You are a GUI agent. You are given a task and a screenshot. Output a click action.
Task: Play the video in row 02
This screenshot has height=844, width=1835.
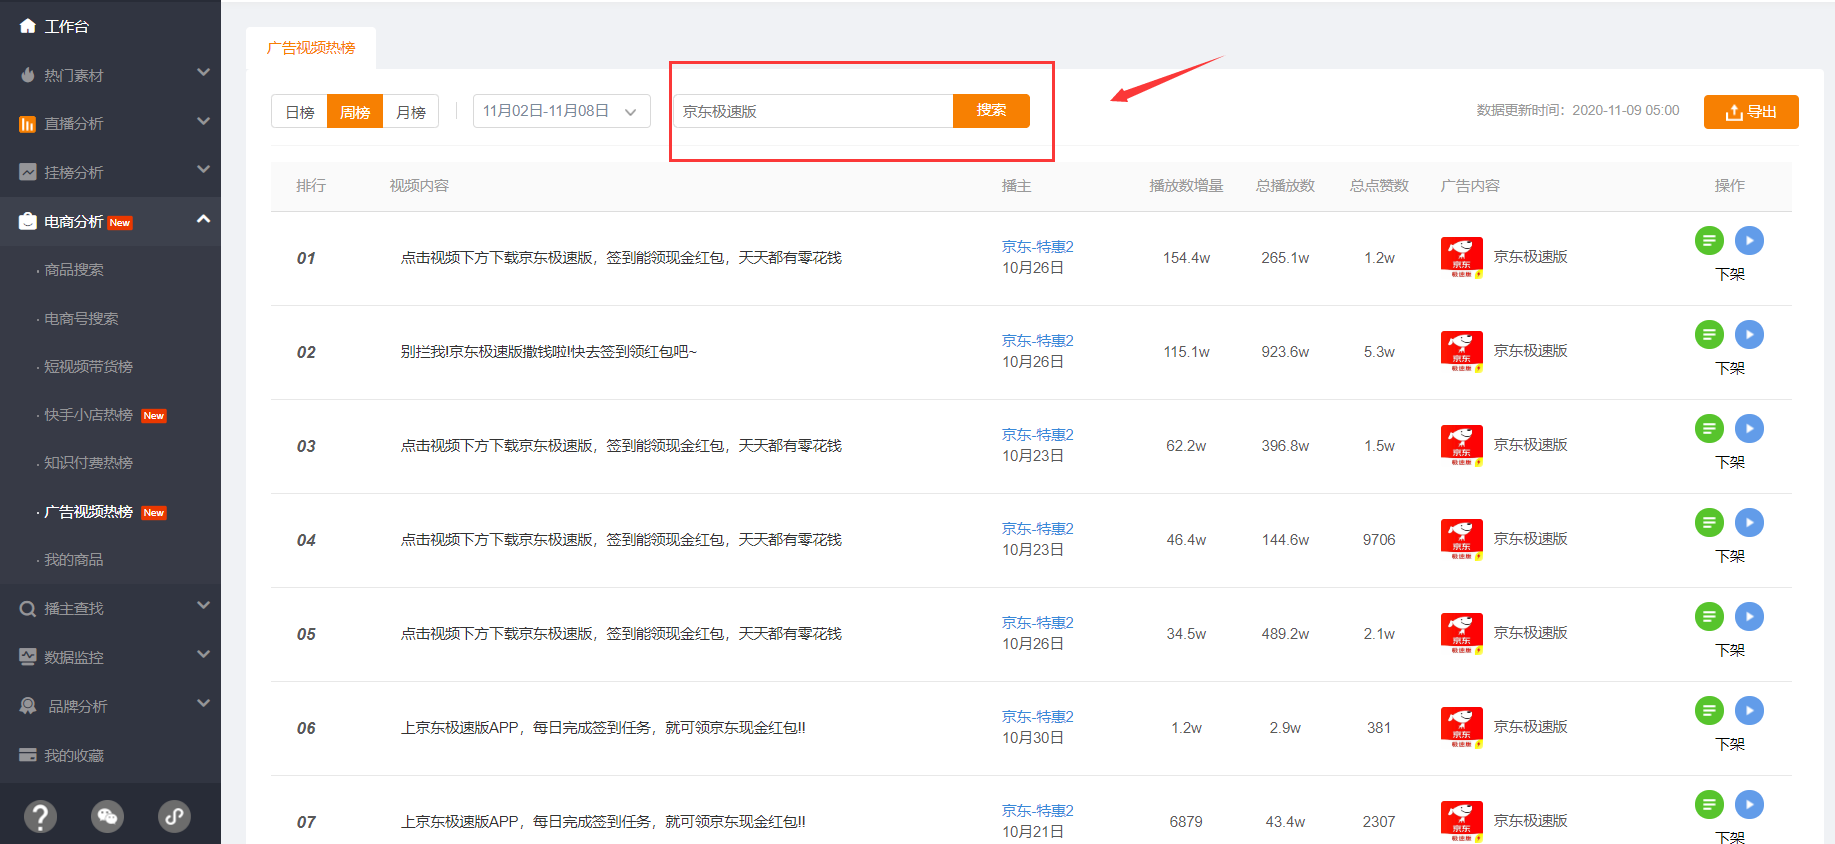(x=1749, y=334)
